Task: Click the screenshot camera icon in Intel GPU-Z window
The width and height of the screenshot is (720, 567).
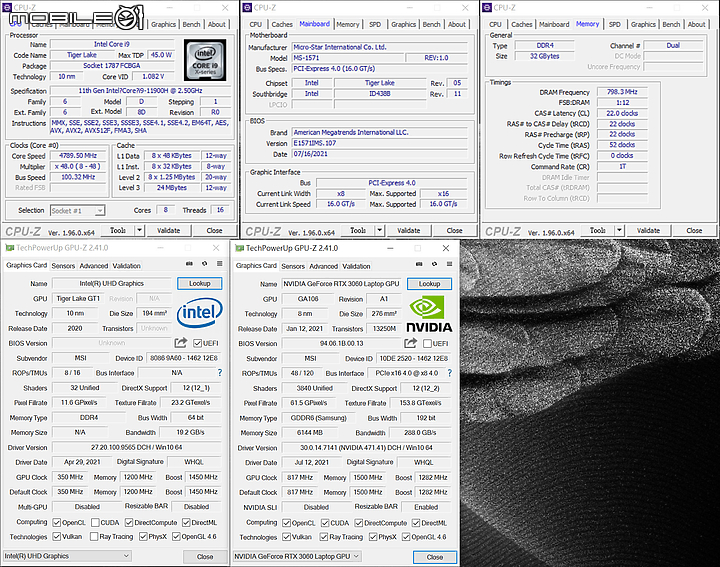Action: coord(189,264)
